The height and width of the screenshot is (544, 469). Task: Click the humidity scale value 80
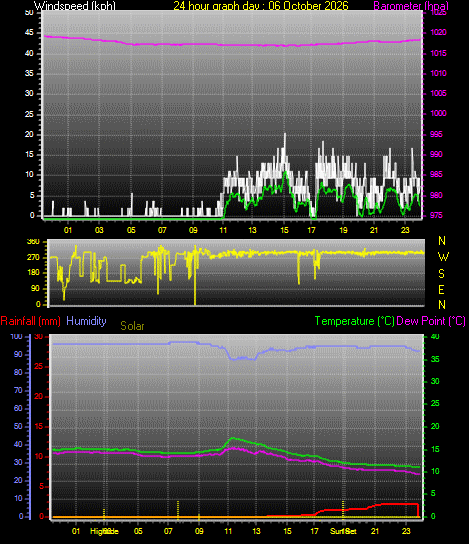[18, 373]
